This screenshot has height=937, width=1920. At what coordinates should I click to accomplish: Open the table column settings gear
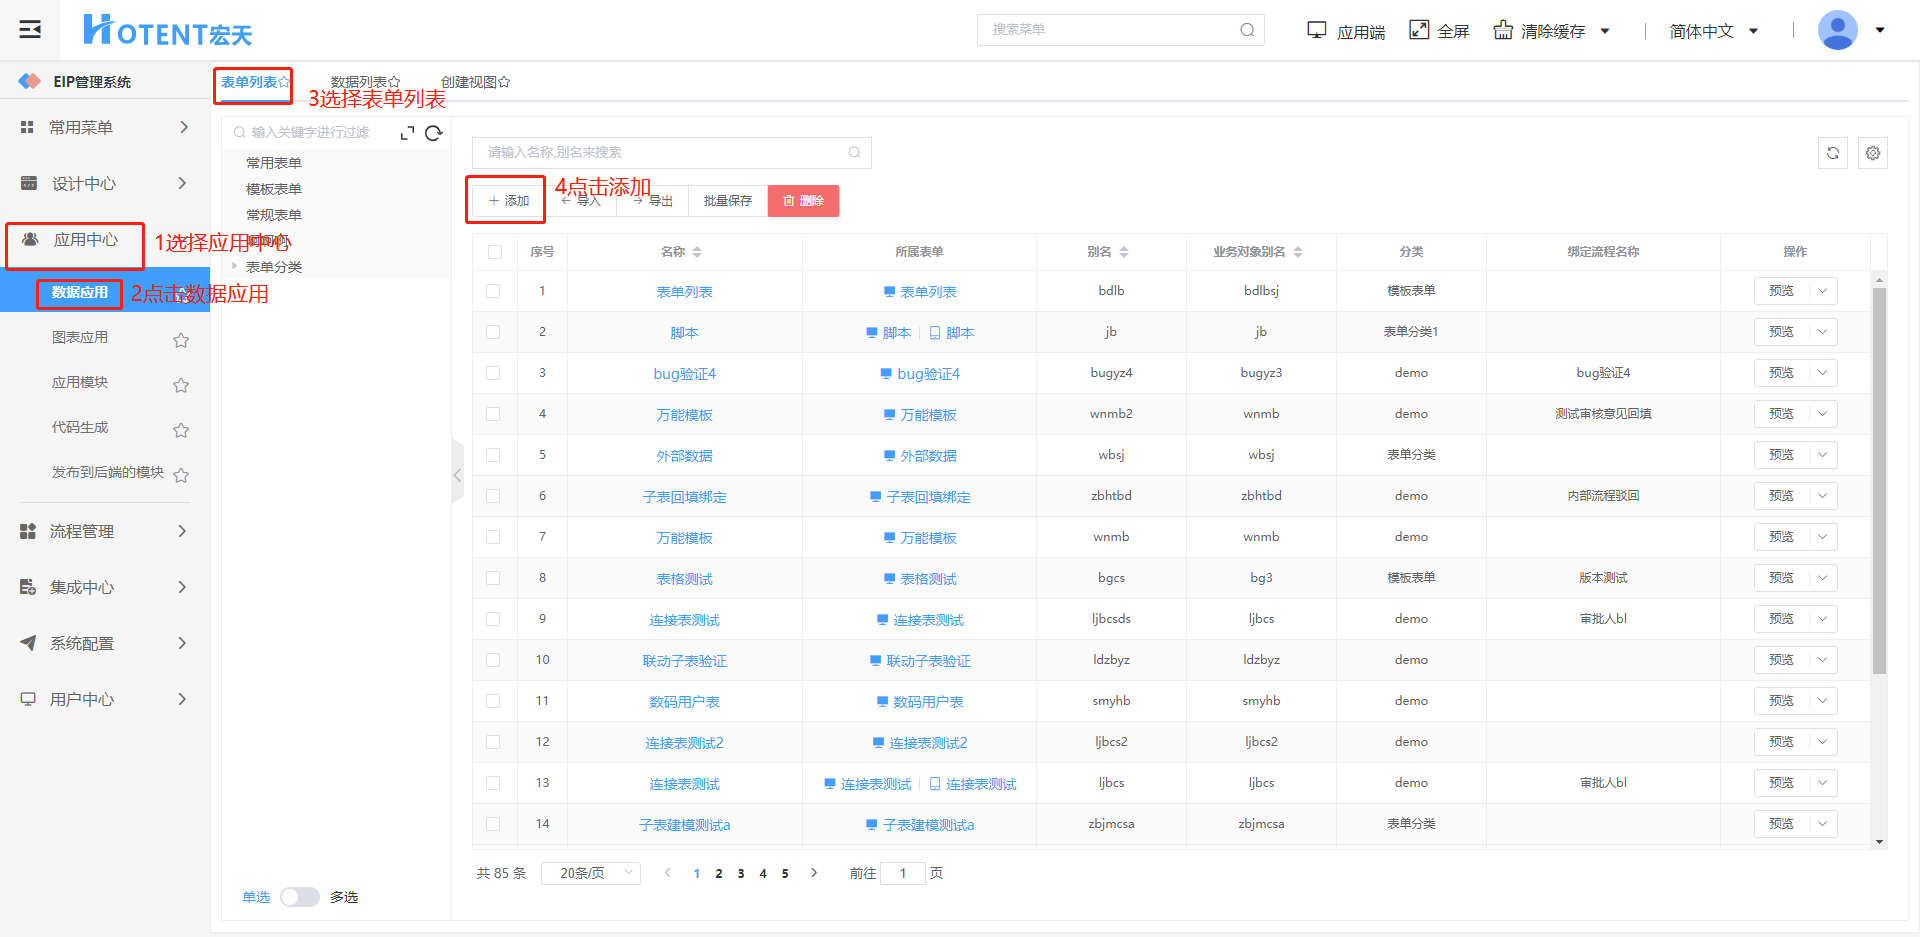pos(1872,153)
